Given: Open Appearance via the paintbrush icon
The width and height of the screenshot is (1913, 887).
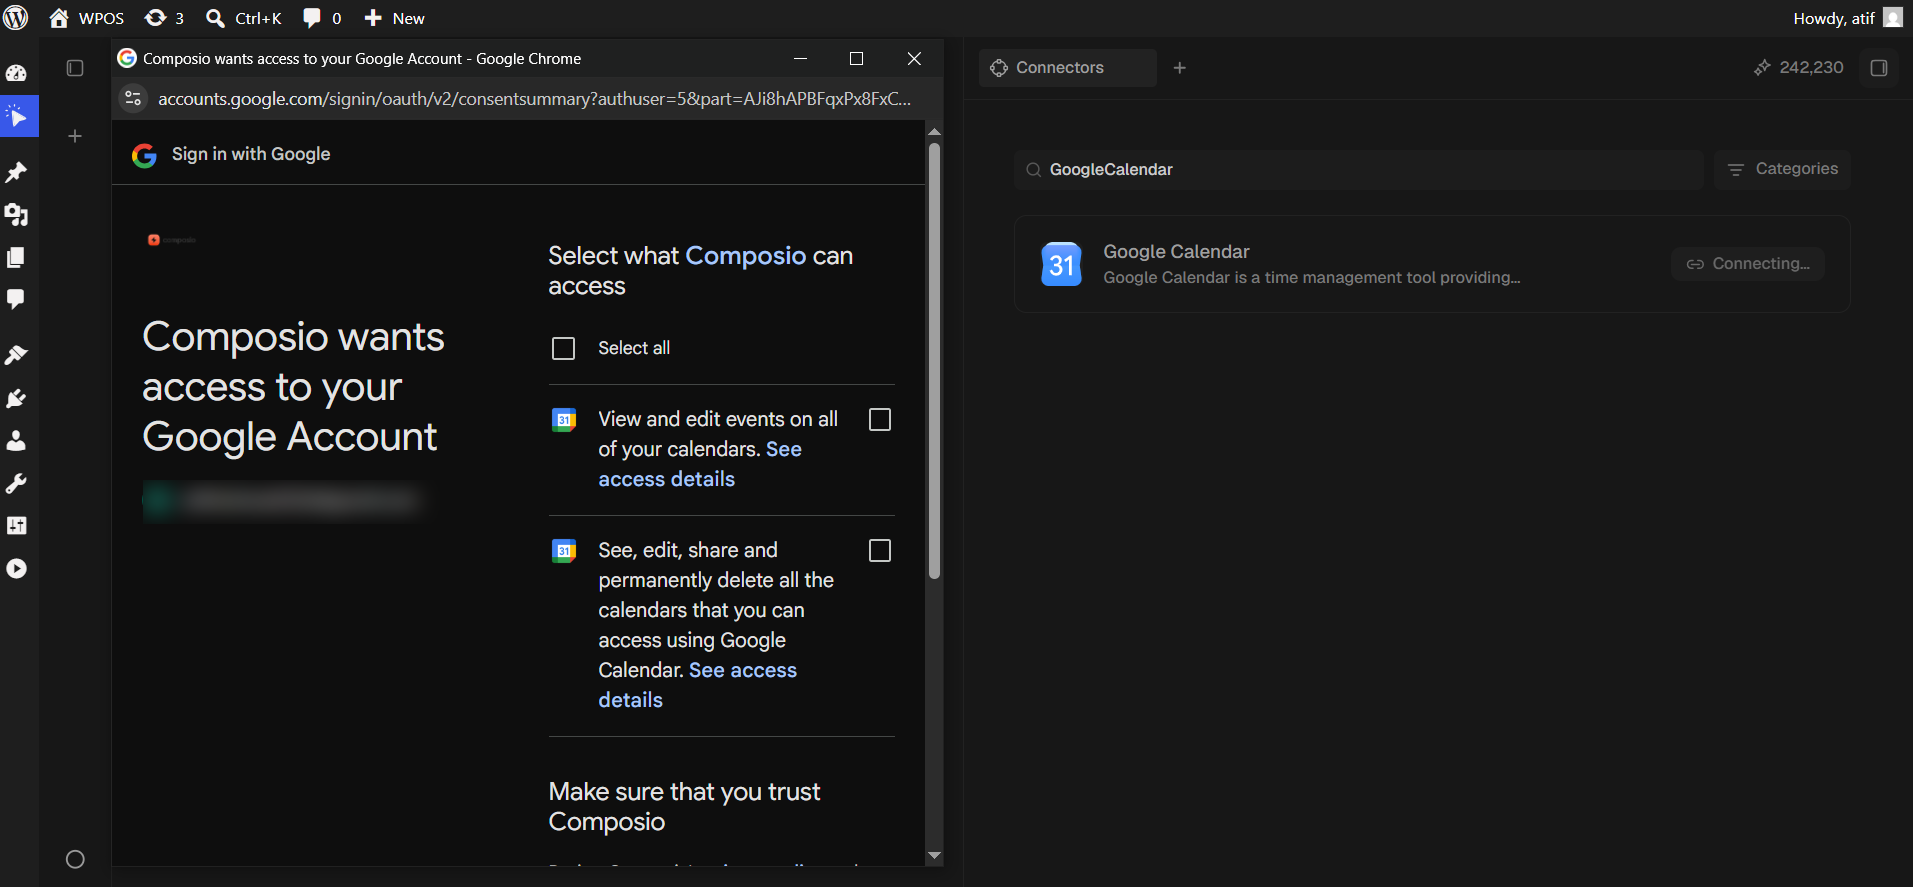Looking at the screenshot, I should [x=16, y=355].
